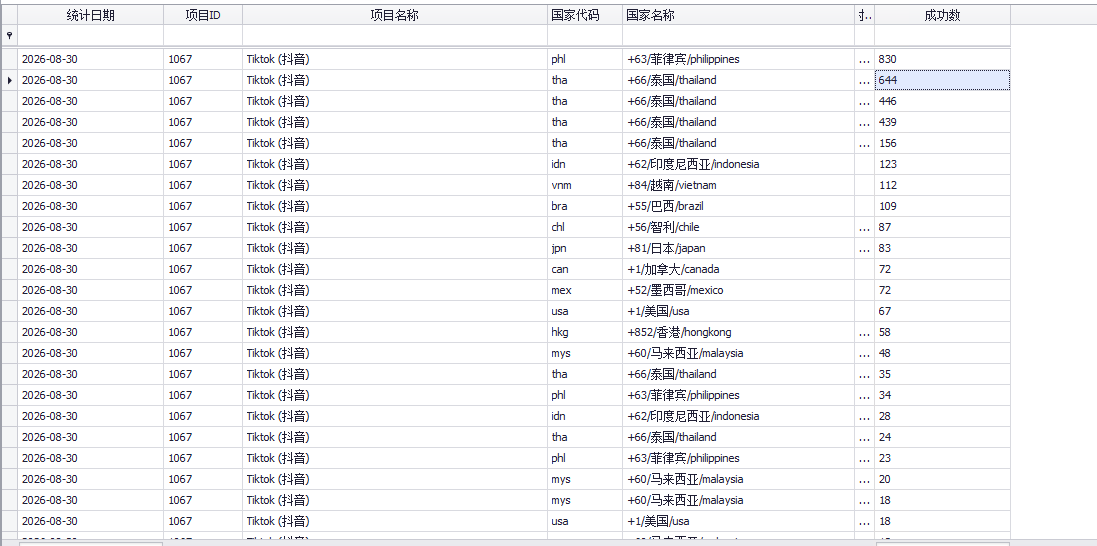Click date 2026-08-30 in the vnm row

click(x=90, y=186)
